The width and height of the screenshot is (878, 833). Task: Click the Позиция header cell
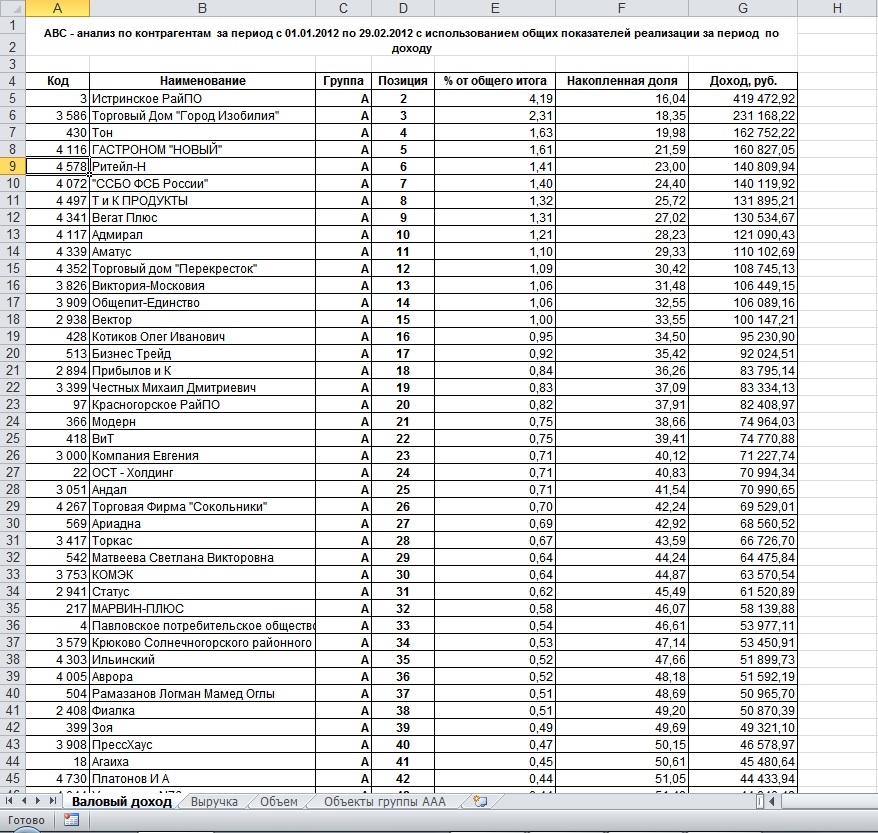coord(403,81)
